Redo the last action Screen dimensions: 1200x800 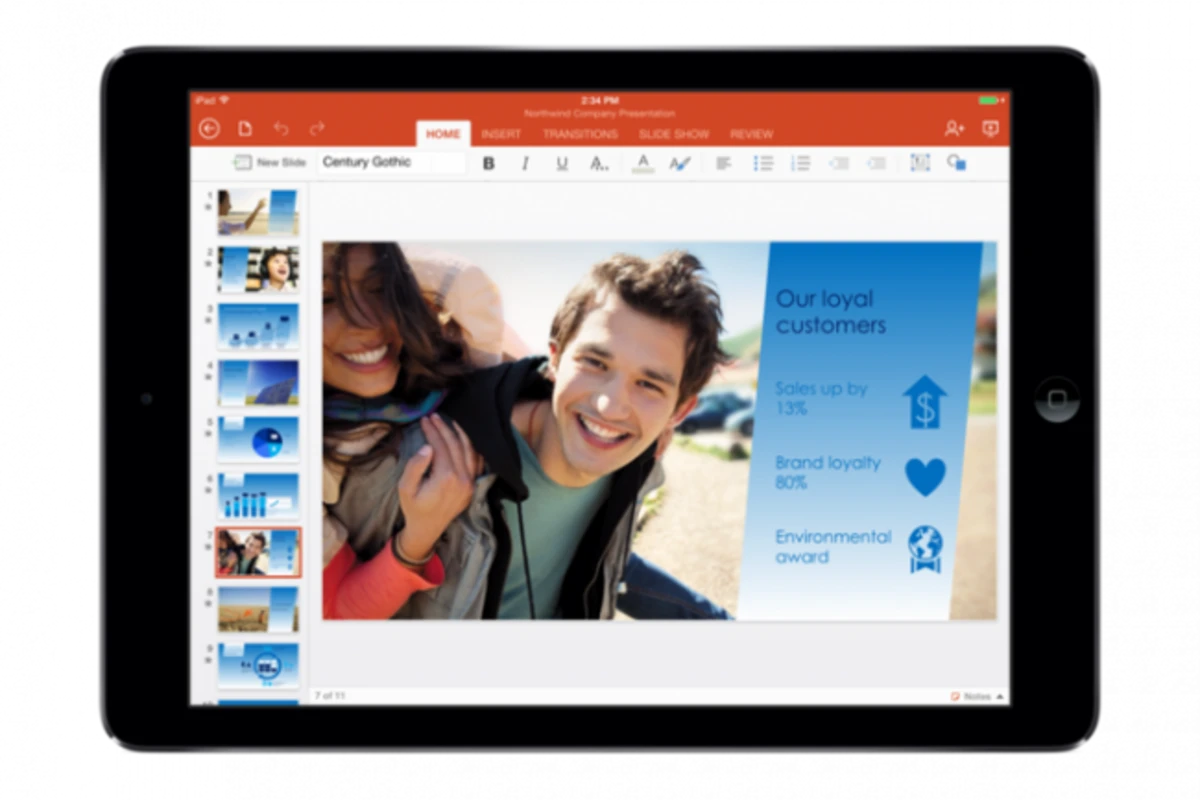[x=317, y=128]
